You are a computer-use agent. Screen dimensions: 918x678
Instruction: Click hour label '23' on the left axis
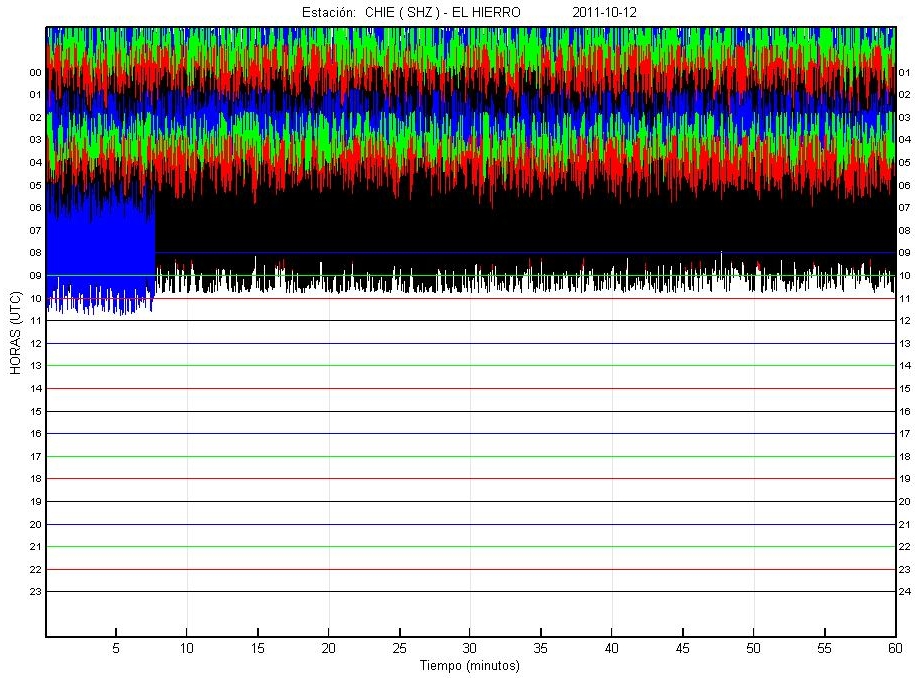click(36, 591)
